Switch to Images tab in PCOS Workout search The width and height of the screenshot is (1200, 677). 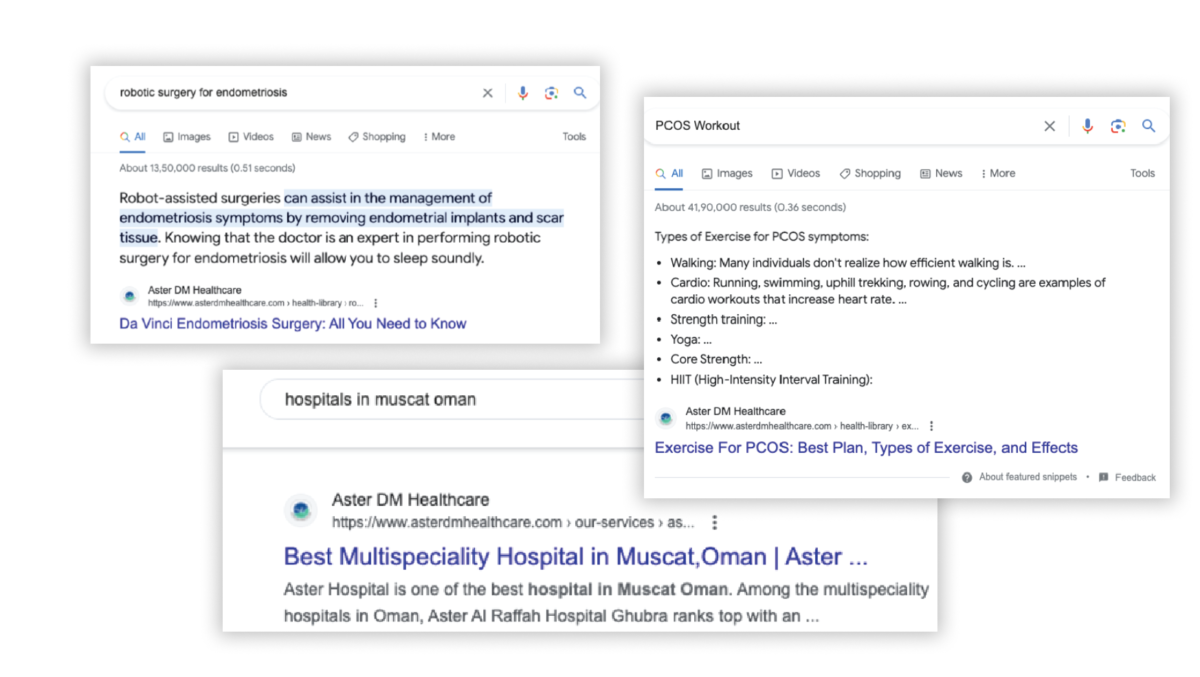tap(727, 173)
